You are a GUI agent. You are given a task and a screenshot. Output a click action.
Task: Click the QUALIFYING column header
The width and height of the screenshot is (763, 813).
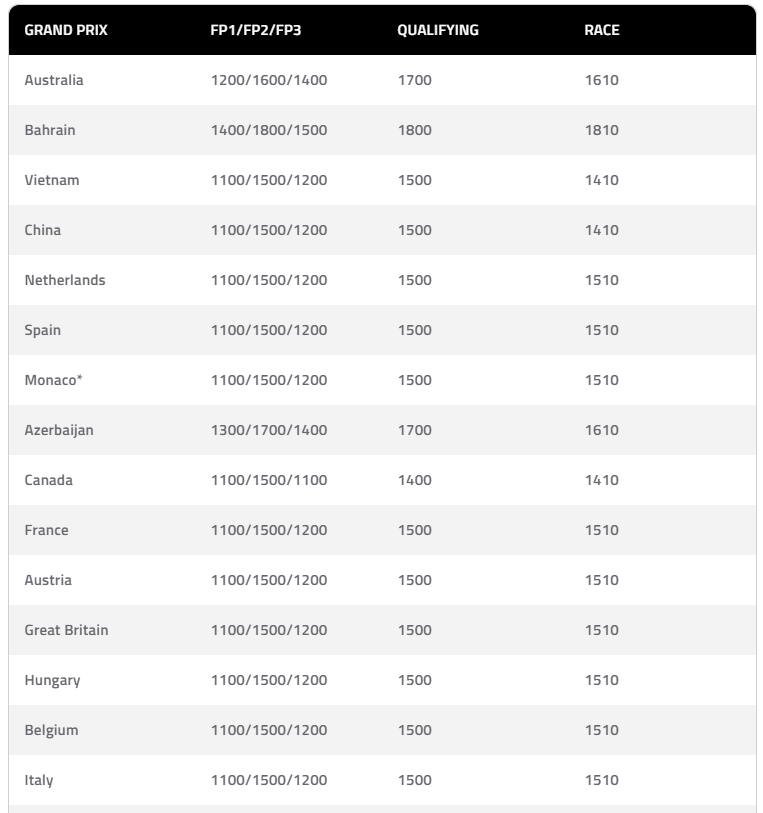coord(438,30)
